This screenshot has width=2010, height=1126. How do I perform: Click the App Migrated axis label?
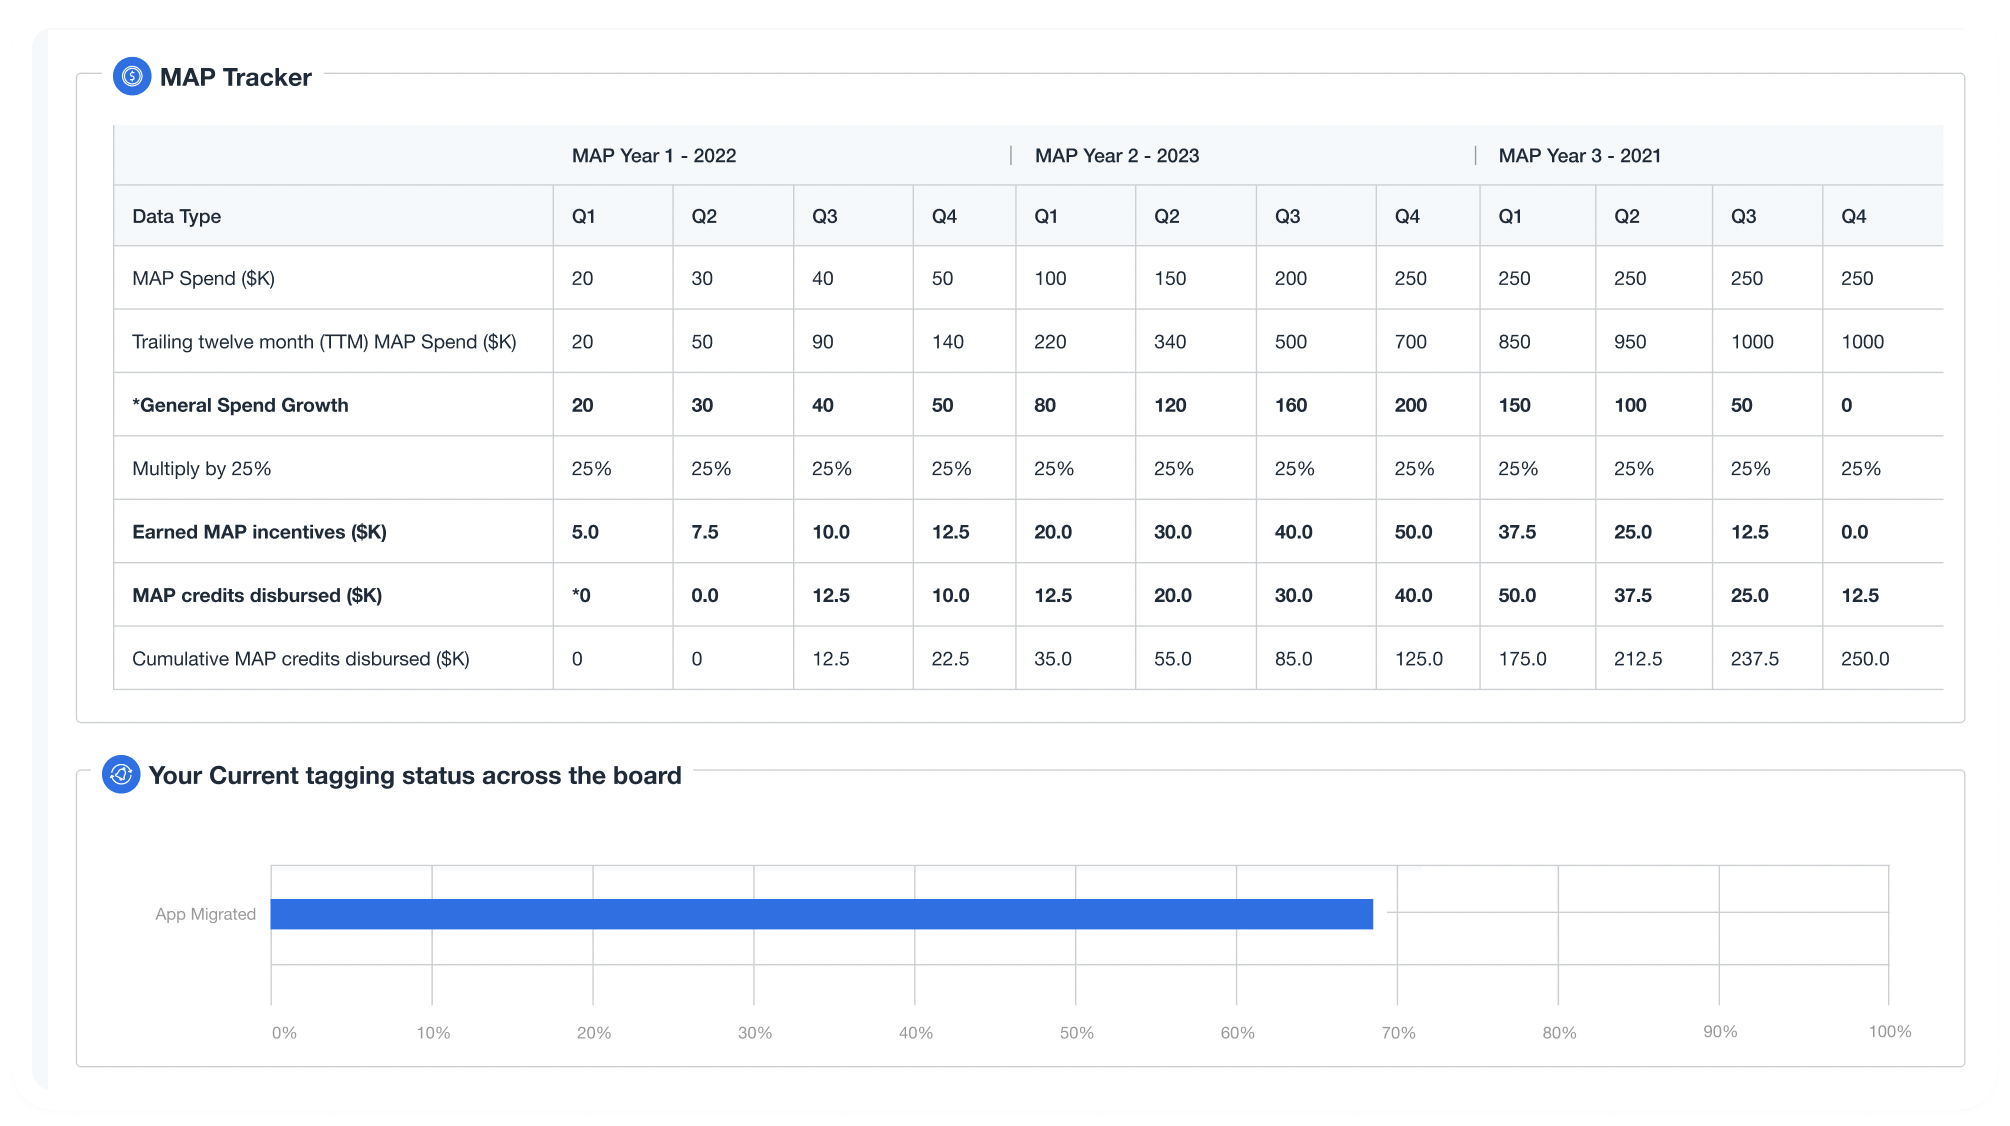206,914
